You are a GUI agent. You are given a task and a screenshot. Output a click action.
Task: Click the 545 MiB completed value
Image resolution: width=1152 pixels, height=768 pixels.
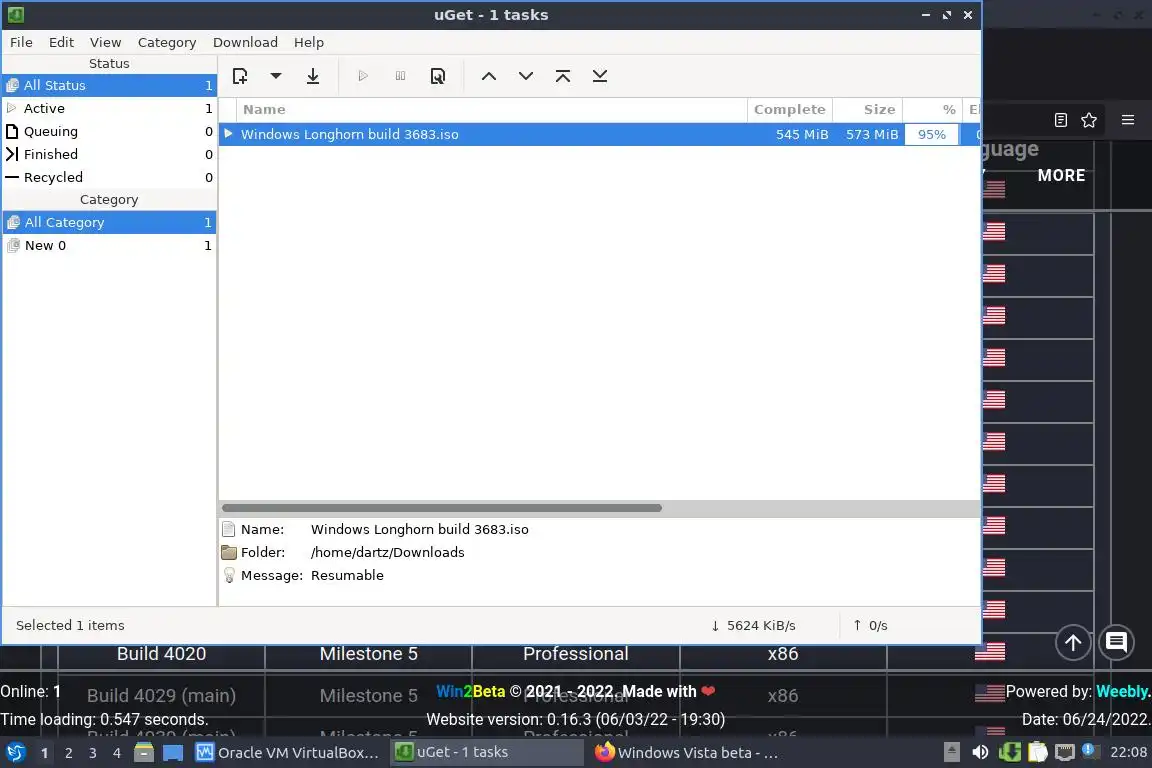point(802,134)
